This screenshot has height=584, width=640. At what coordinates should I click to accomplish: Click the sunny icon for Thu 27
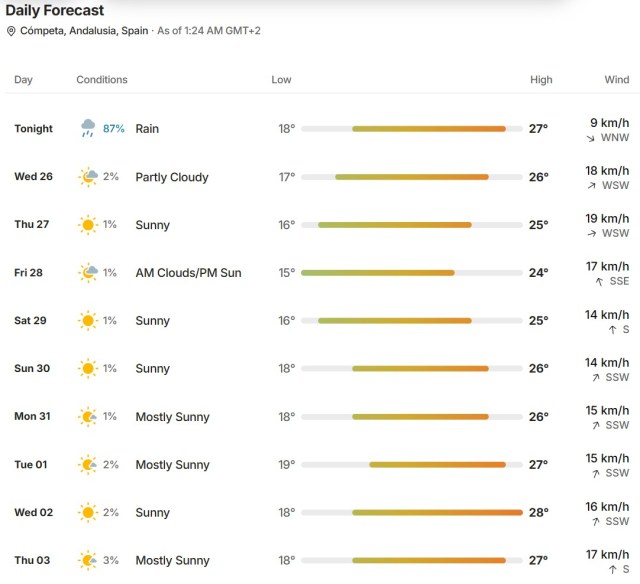[88, 225]
